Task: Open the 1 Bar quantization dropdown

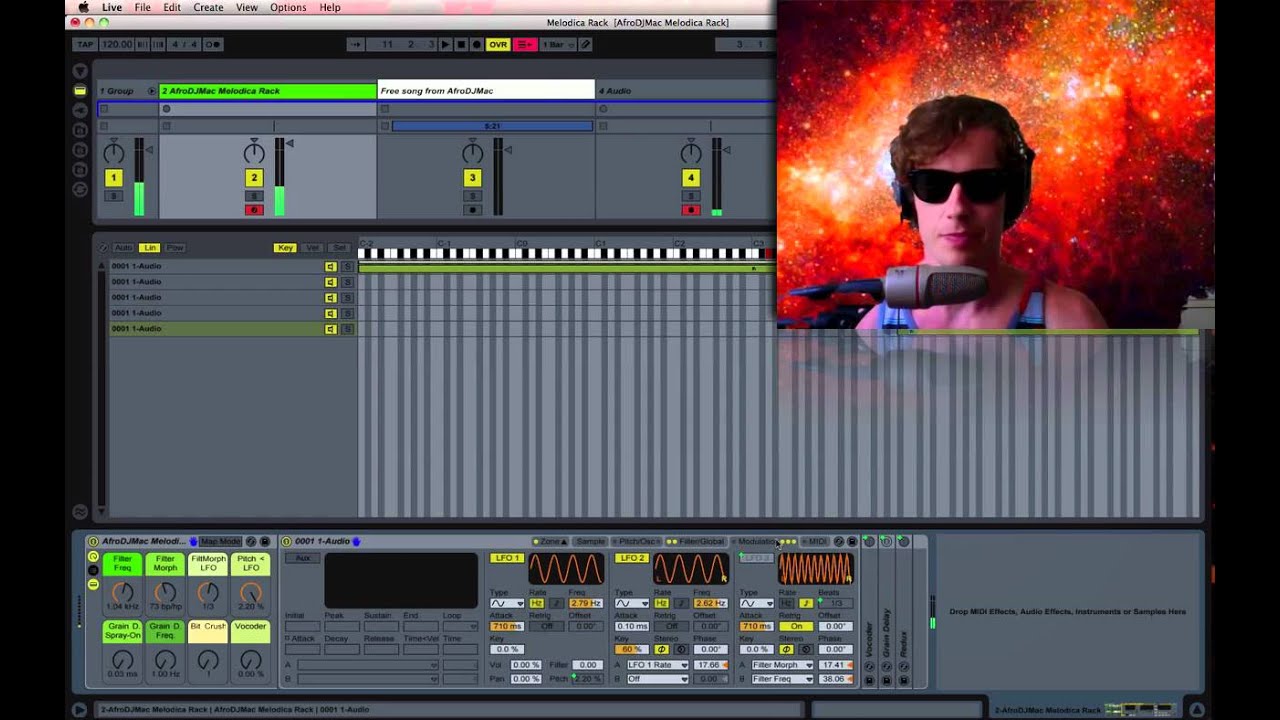Action: (x=557, y=45)
